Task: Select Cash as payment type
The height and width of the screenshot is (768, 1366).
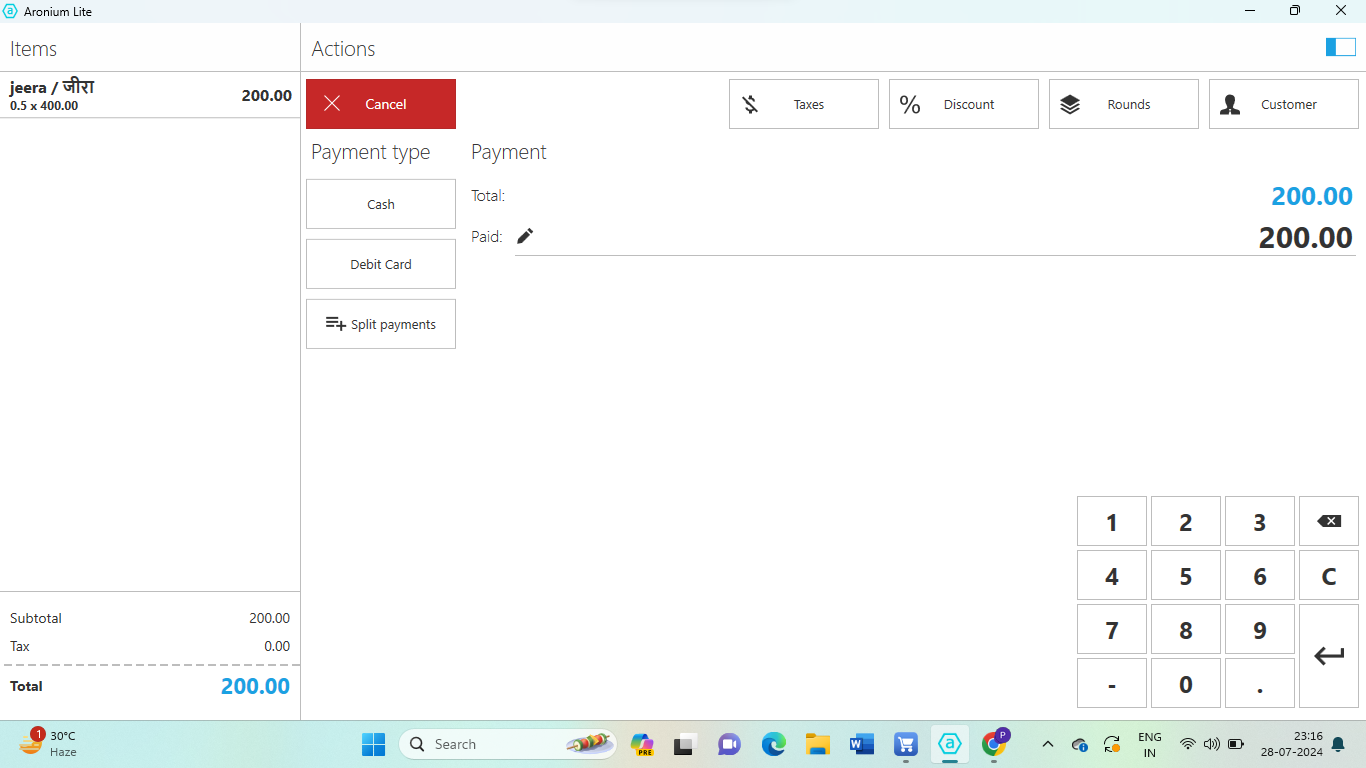Action: click(381, 204)
